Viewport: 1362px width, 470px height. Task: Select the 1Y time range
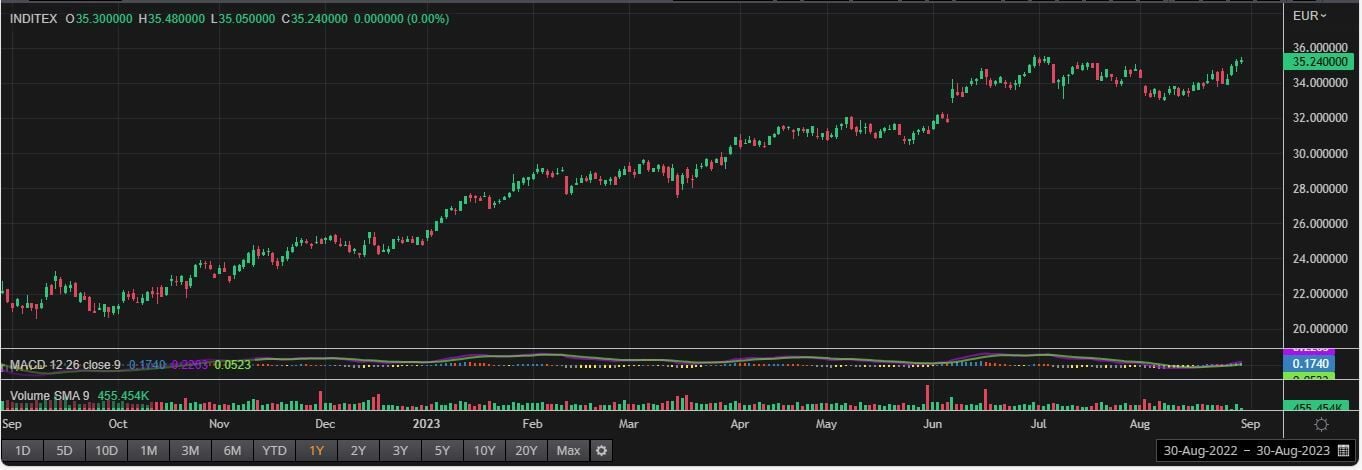316,451
